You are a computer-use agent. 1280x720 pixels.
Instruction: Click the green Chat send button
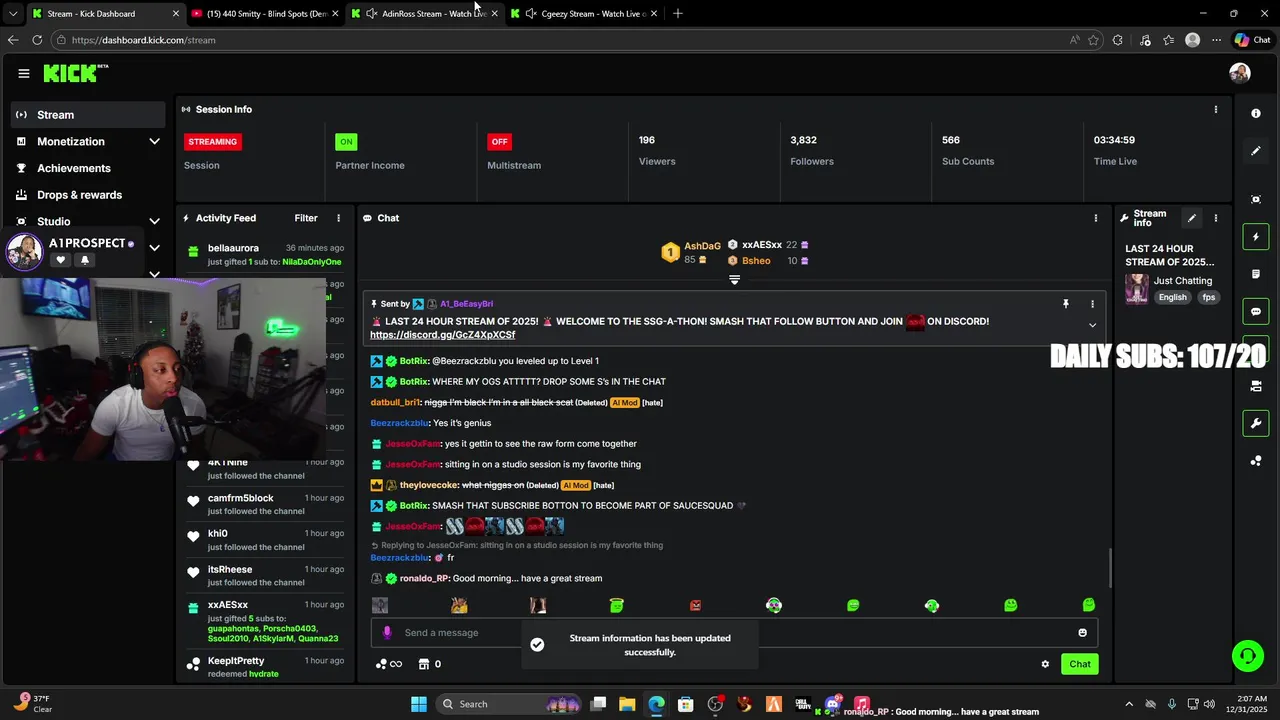pos(1080,664)
